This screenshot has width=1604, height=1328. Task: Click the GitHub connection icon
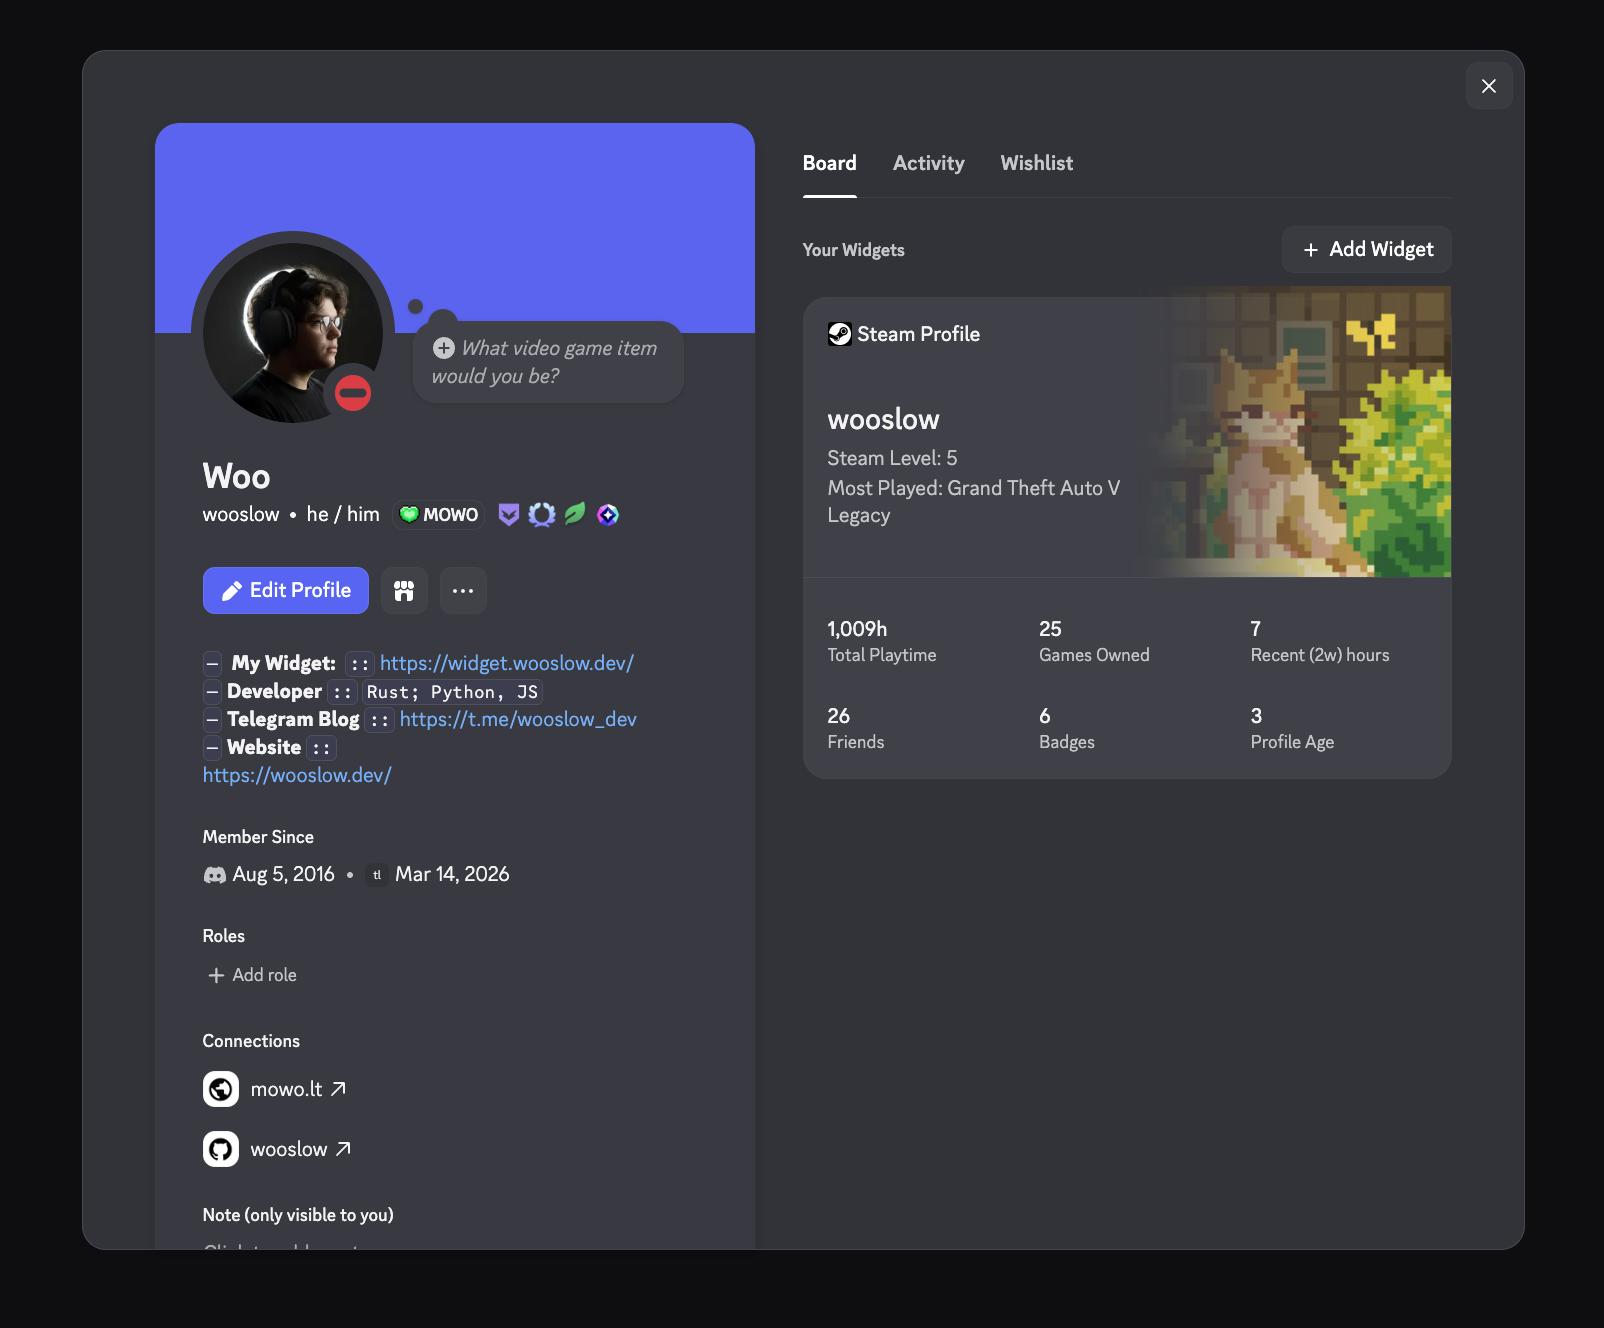pos(221,1149)
